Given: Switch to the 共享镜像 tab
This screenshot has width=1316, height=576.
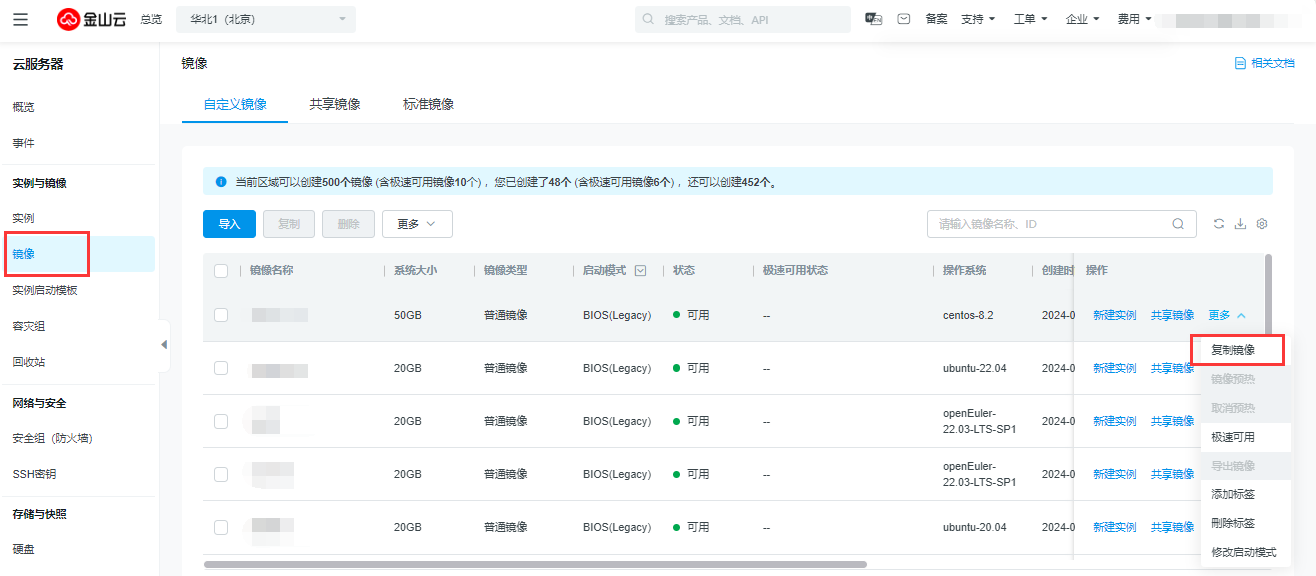Looking at the screenshot, I should [335, 104].
